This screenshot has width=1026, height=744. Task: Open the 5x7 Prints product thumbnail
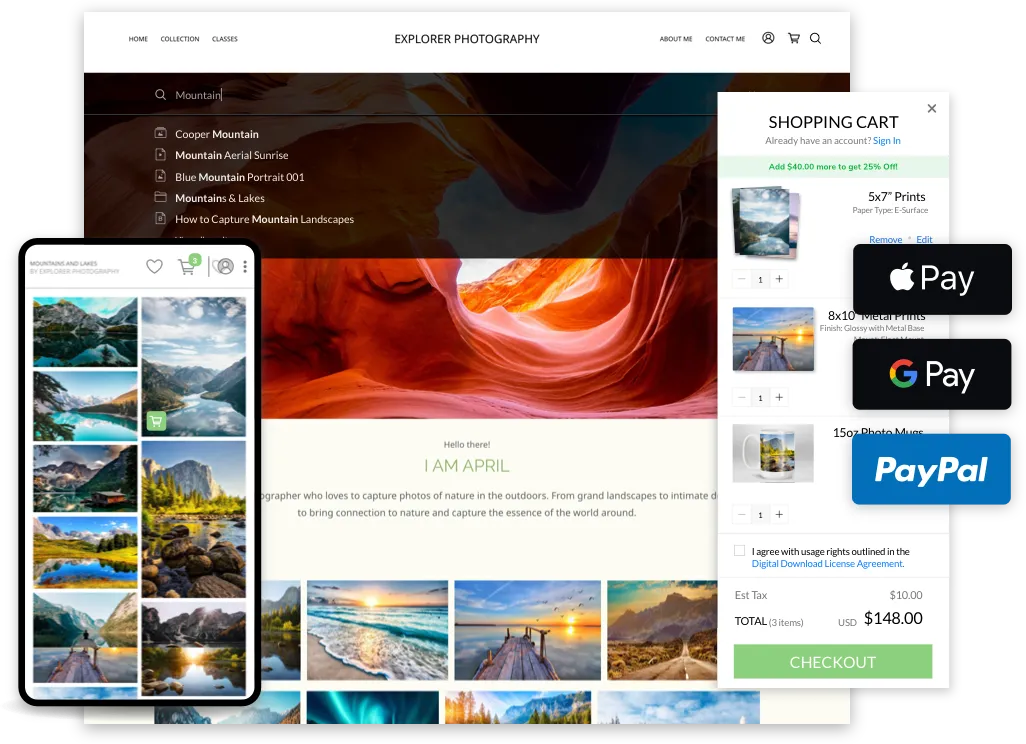(x=766, y=222)
